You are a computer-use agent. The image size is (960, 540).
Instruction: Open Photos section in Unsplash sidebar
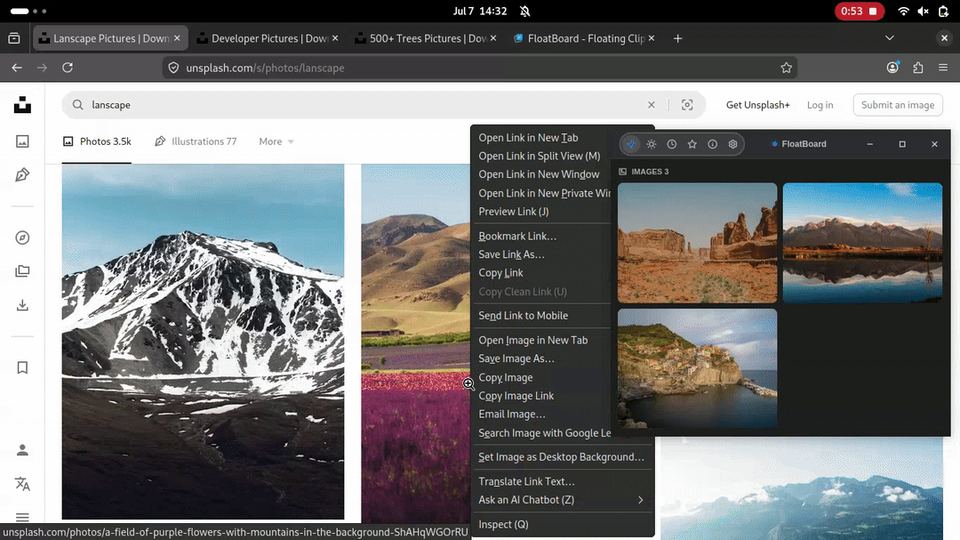pyautogui.click(x=23, y=141)
